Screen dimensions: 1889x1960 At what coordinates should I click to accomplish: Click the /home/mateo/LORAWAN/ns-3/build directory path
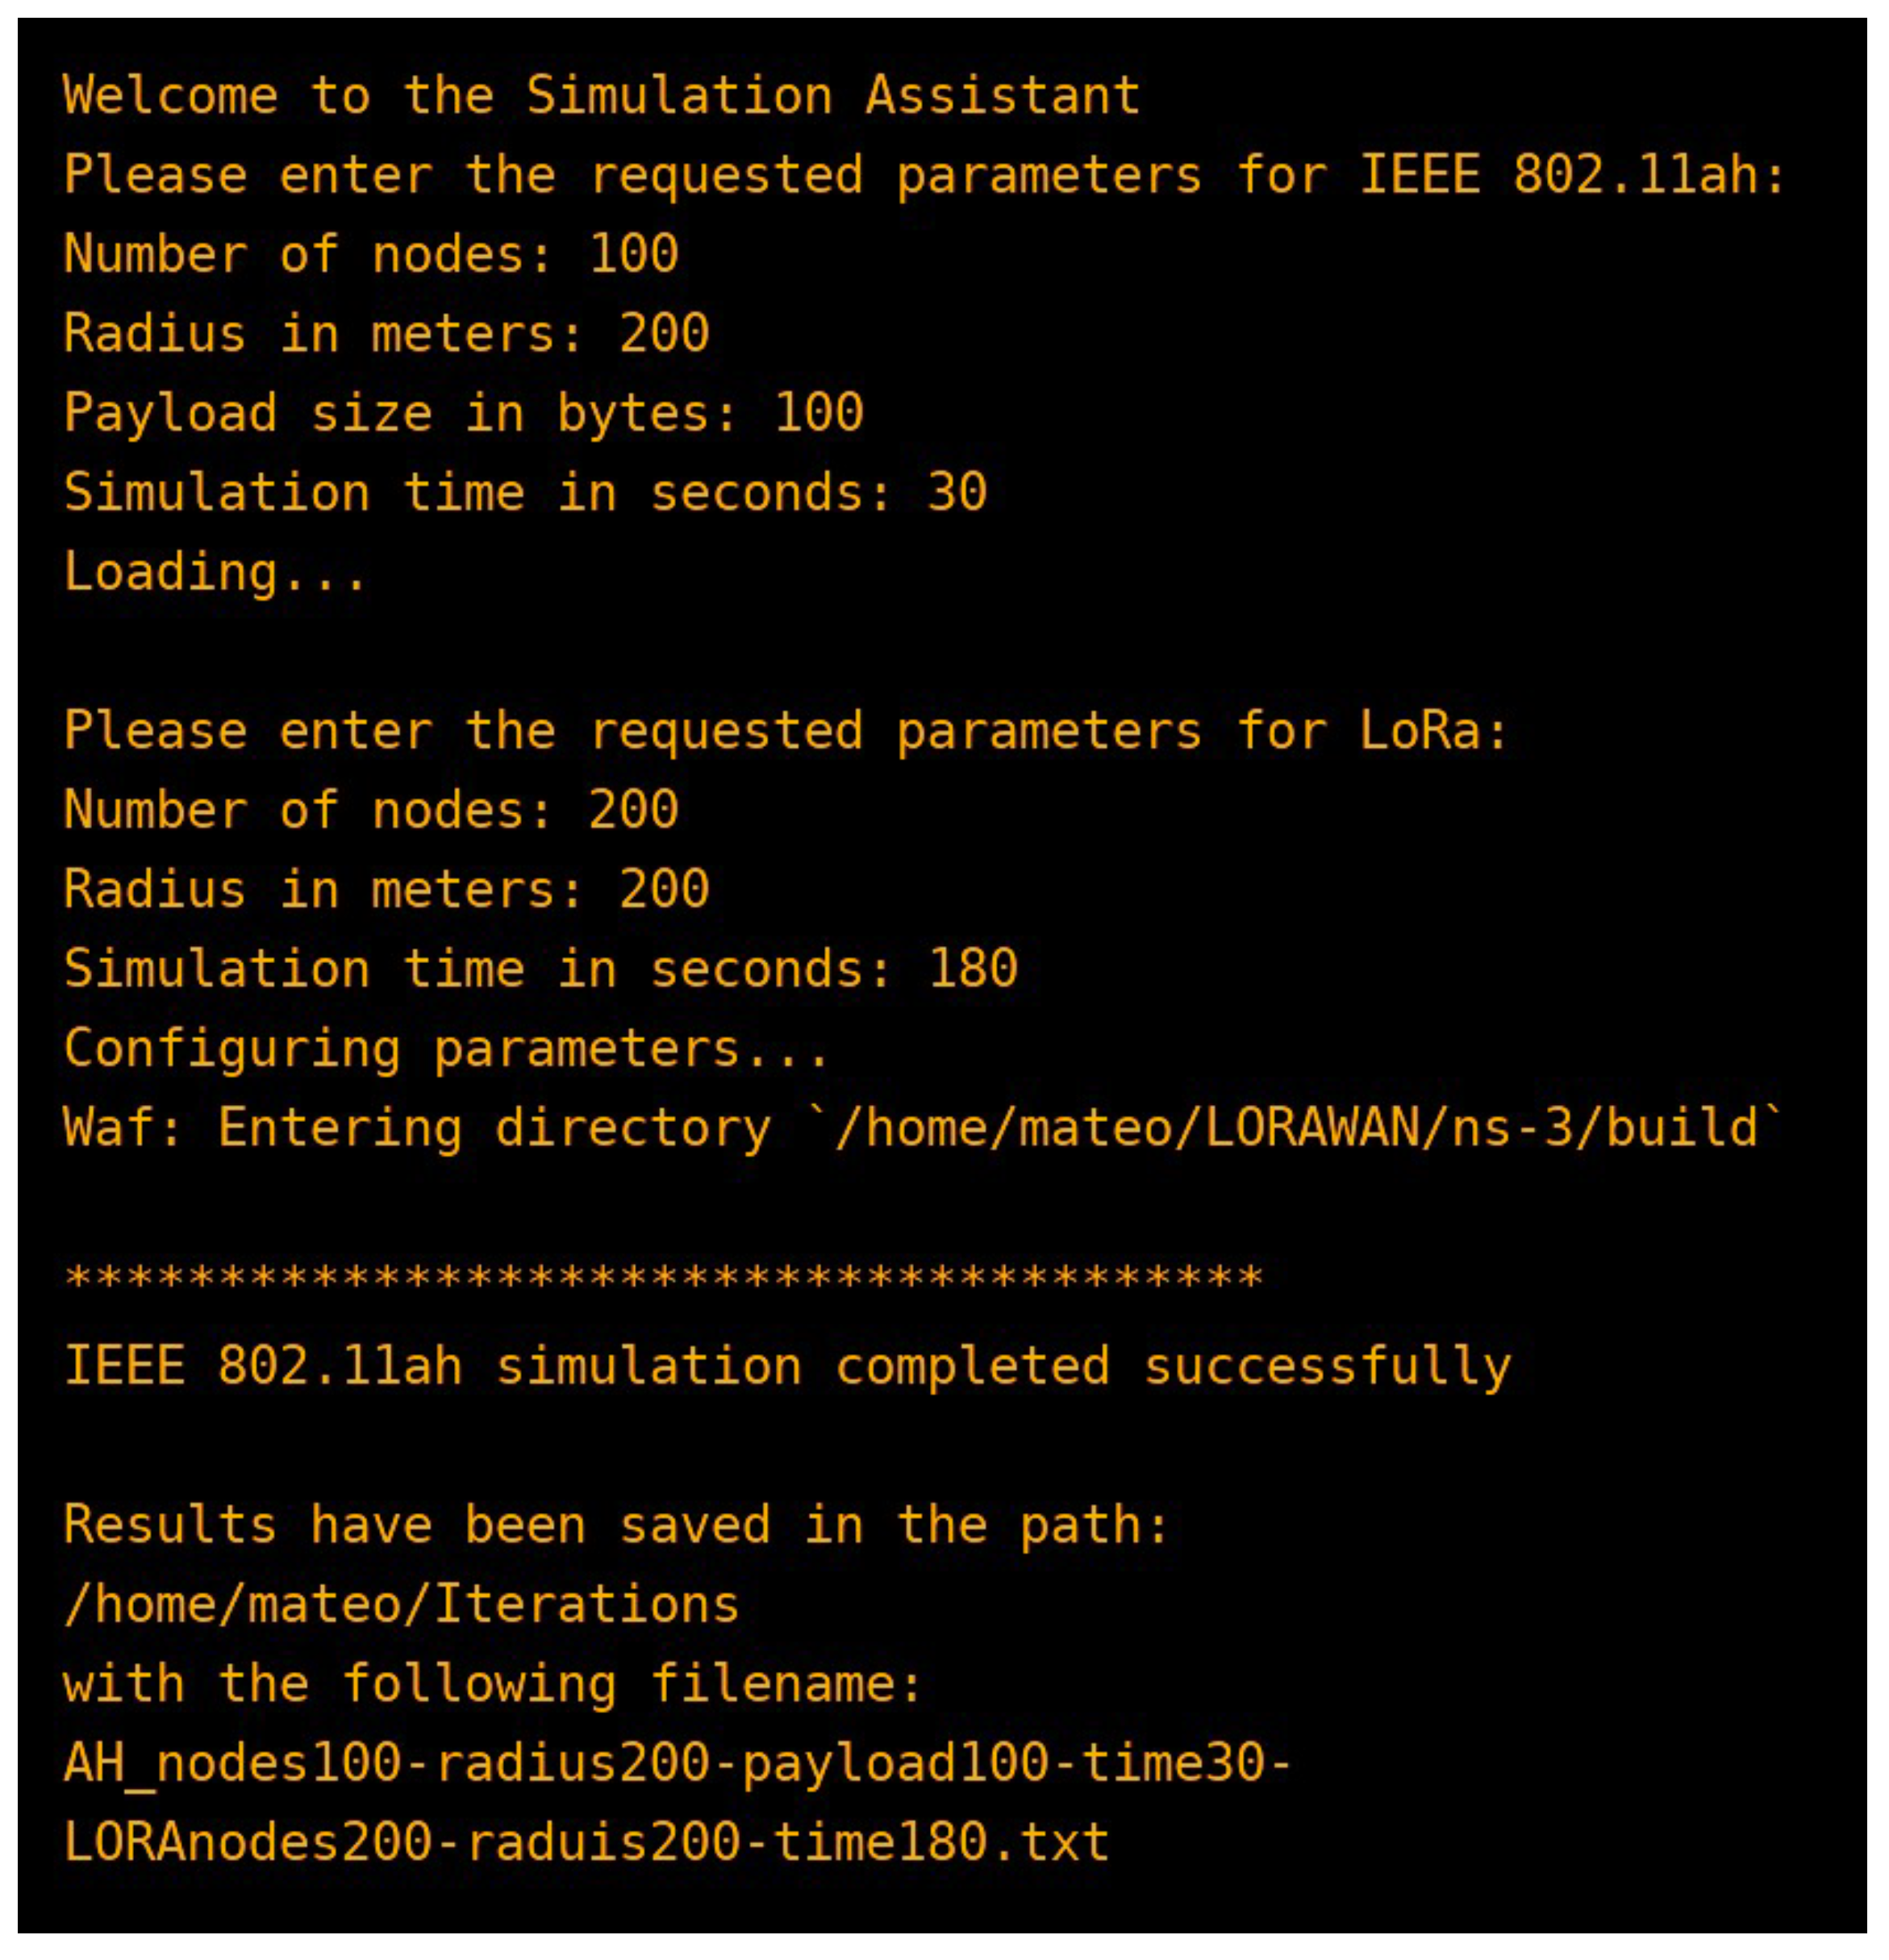click(x=1307, y=1129)
